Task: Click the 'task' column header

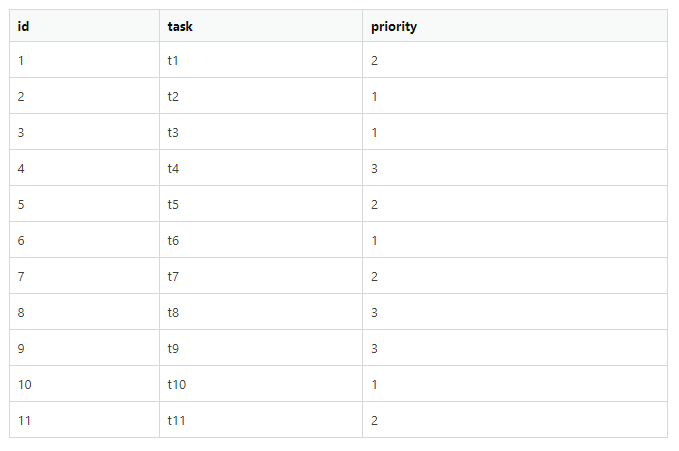Action: [x=180, y=27]
